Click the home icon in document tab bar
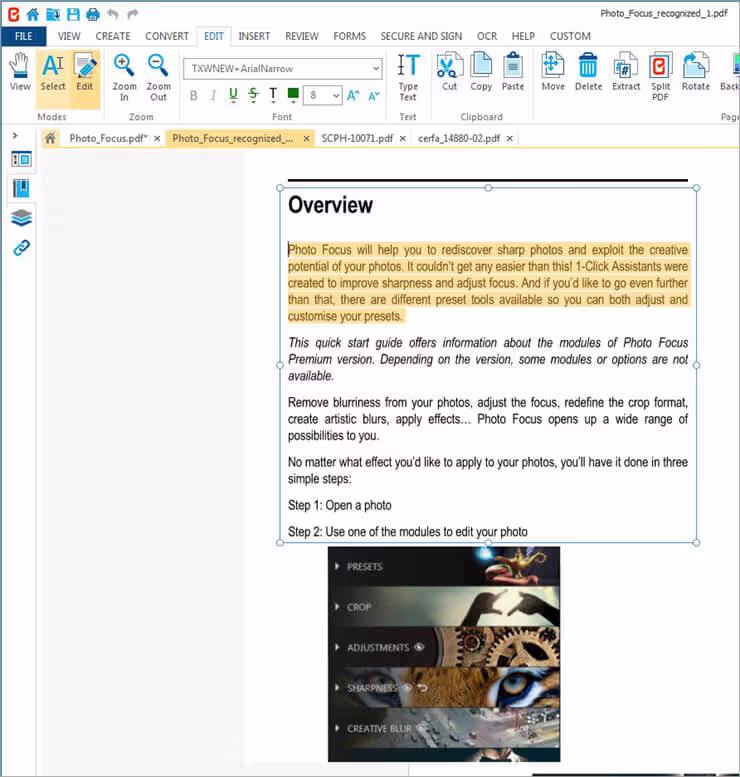Screen dimensions: 740x777 pyautogui.click(x=50, y=138)
